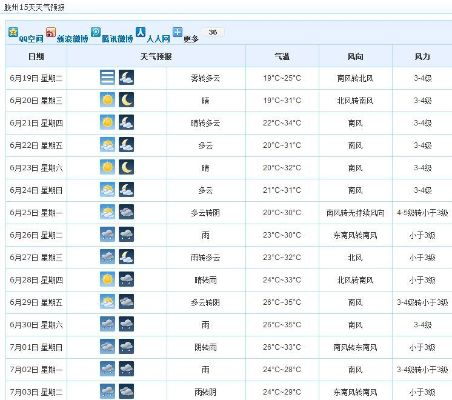Screen dimensions: 452x400
Task: Click the 晴转多云 forecast text for 6月21日
Action: [x=205, y=123]
